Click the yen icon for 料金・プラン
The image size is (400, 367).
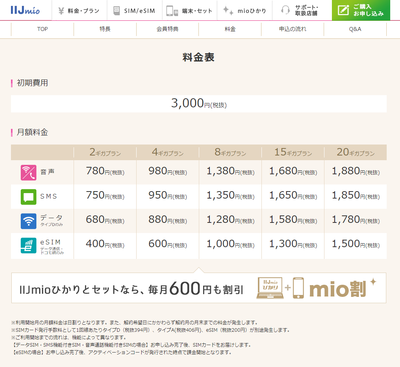coord(61,11)
